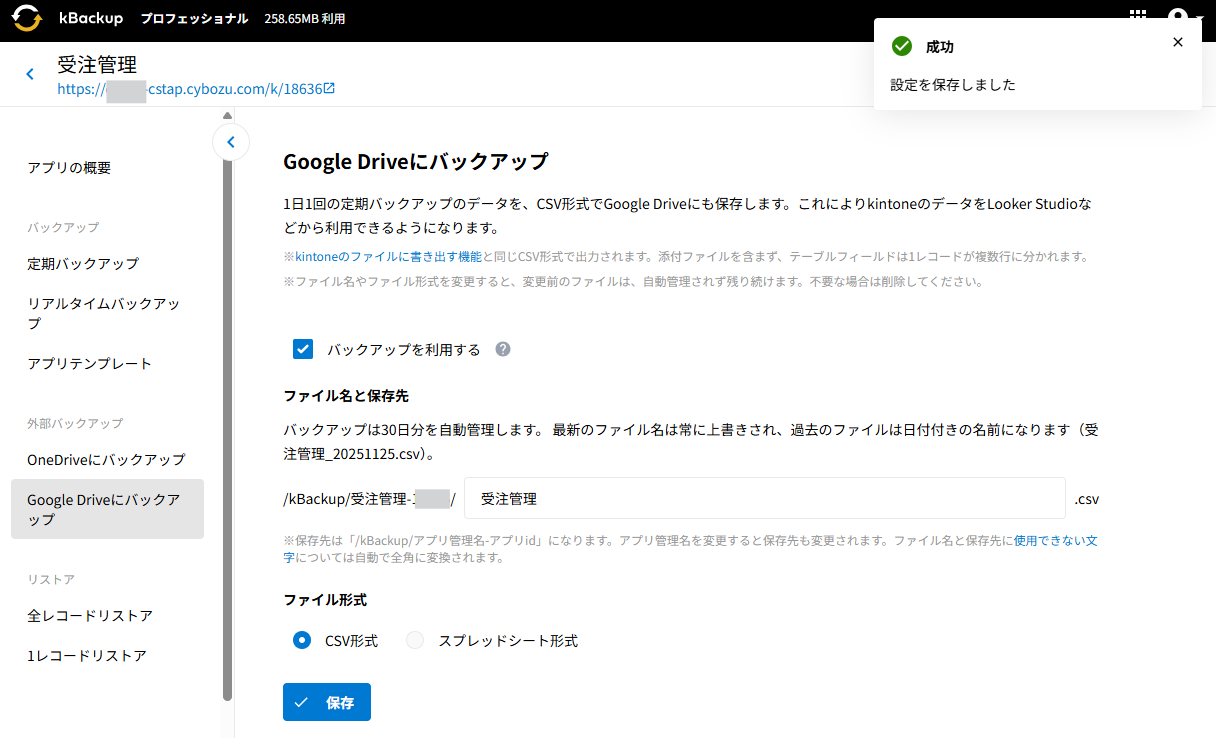Open the apps grid icon
The height and width of the screenshot is (738, 1216).
point(1138,17)
